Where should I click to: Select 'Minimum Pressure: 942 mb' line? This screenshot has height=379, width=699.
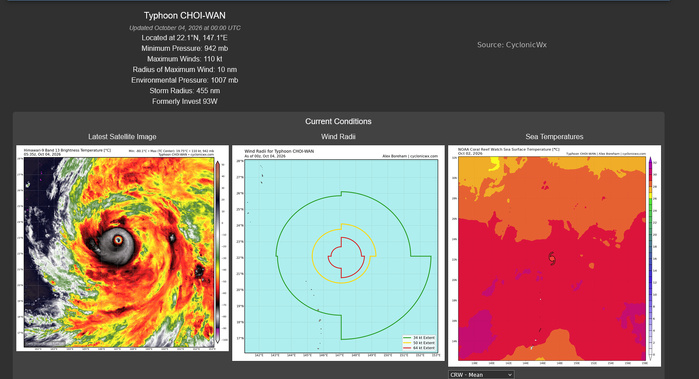point(185,48)
